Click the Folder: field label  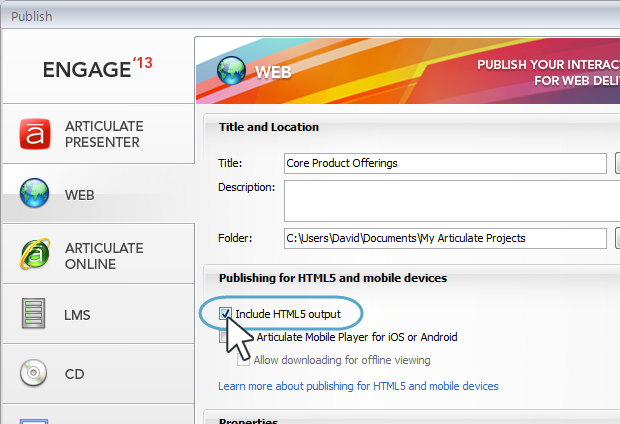point(235,238)
